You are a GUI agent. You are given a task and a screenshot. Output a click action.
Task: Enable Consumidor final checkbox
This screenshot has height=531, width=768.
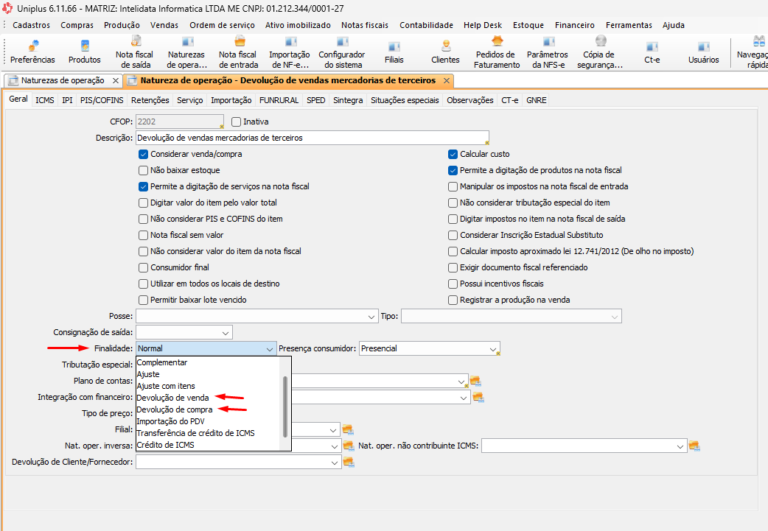pos(143,267)
